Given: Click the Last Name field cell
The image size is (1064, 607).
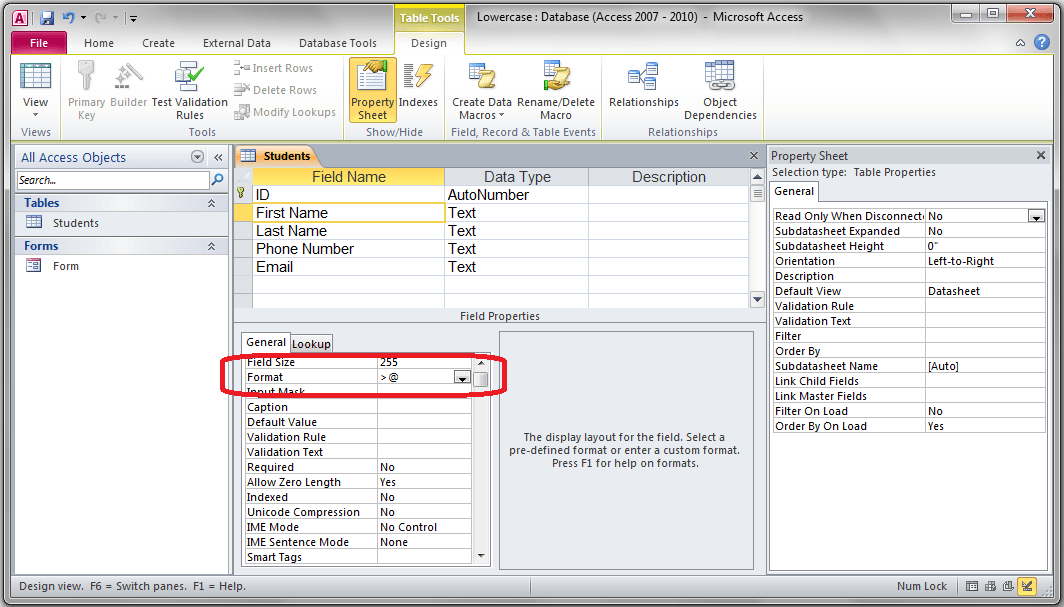Looking at the screenshot, I should point(348,231).
